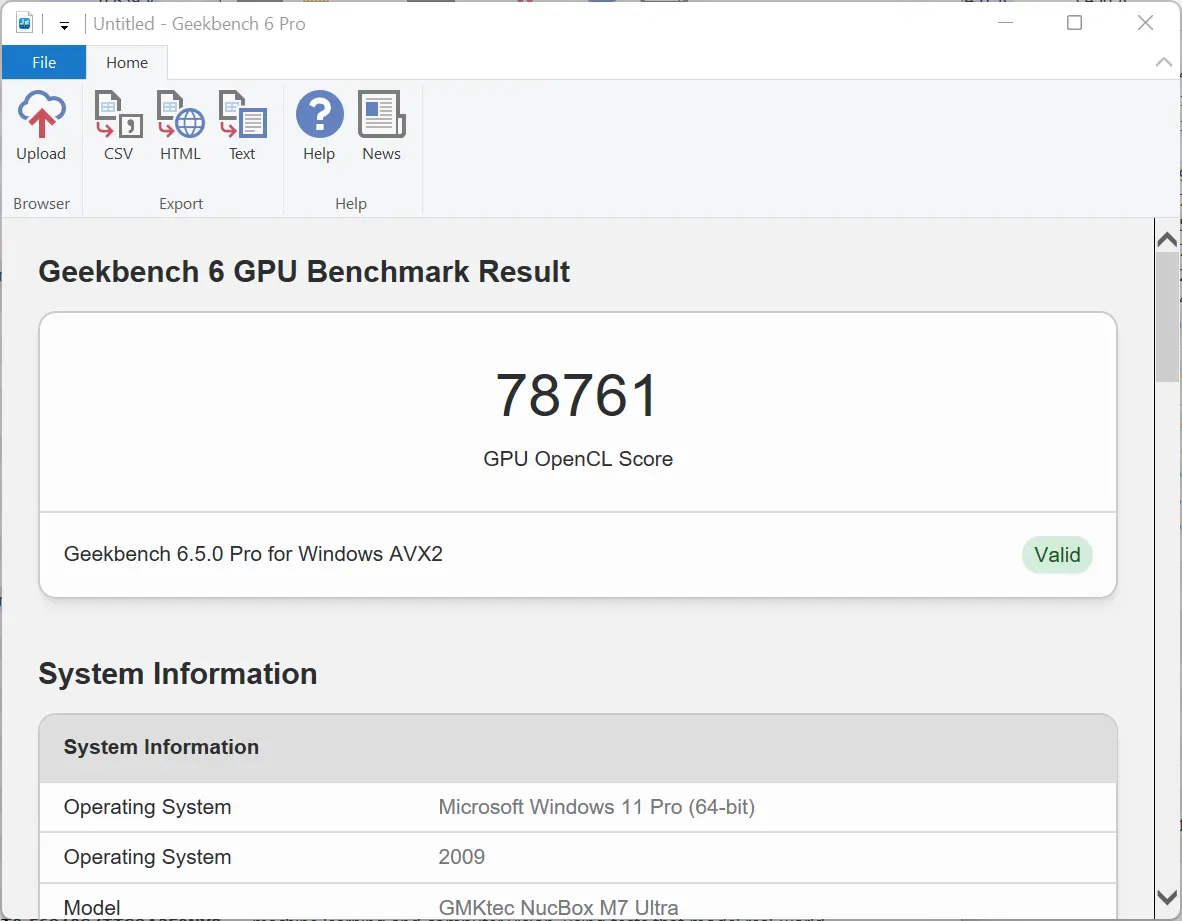Export results as CSV
The image size is (1182, 921).
[118, 117]
